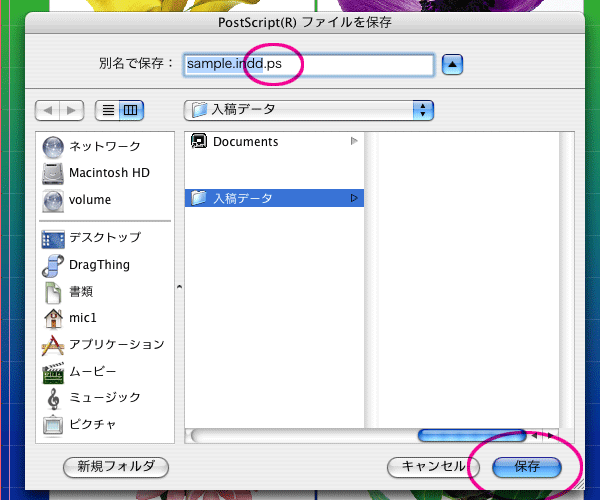
Task: Open アプリケーション in the sidebar
Action: point(104,344)
